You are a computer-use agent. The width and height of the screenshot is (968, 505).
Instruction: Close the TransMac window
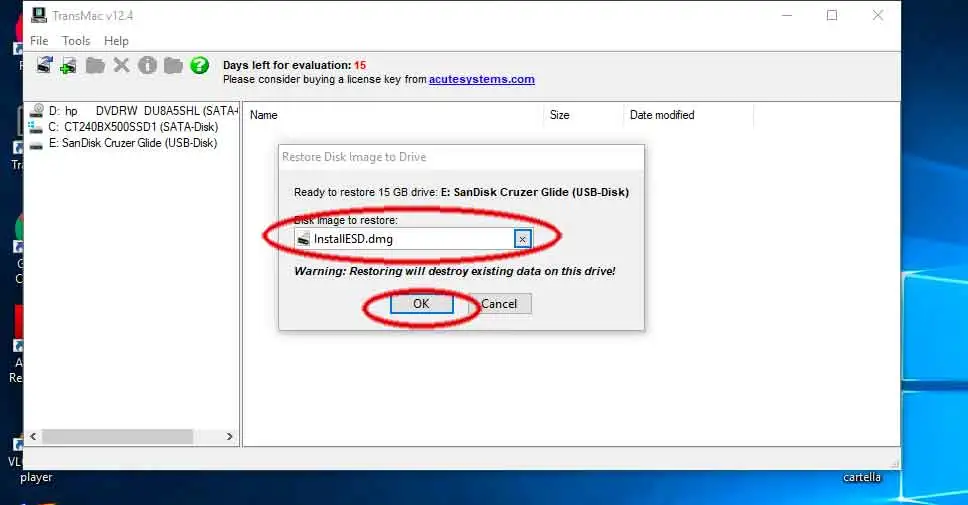(878, 15)
